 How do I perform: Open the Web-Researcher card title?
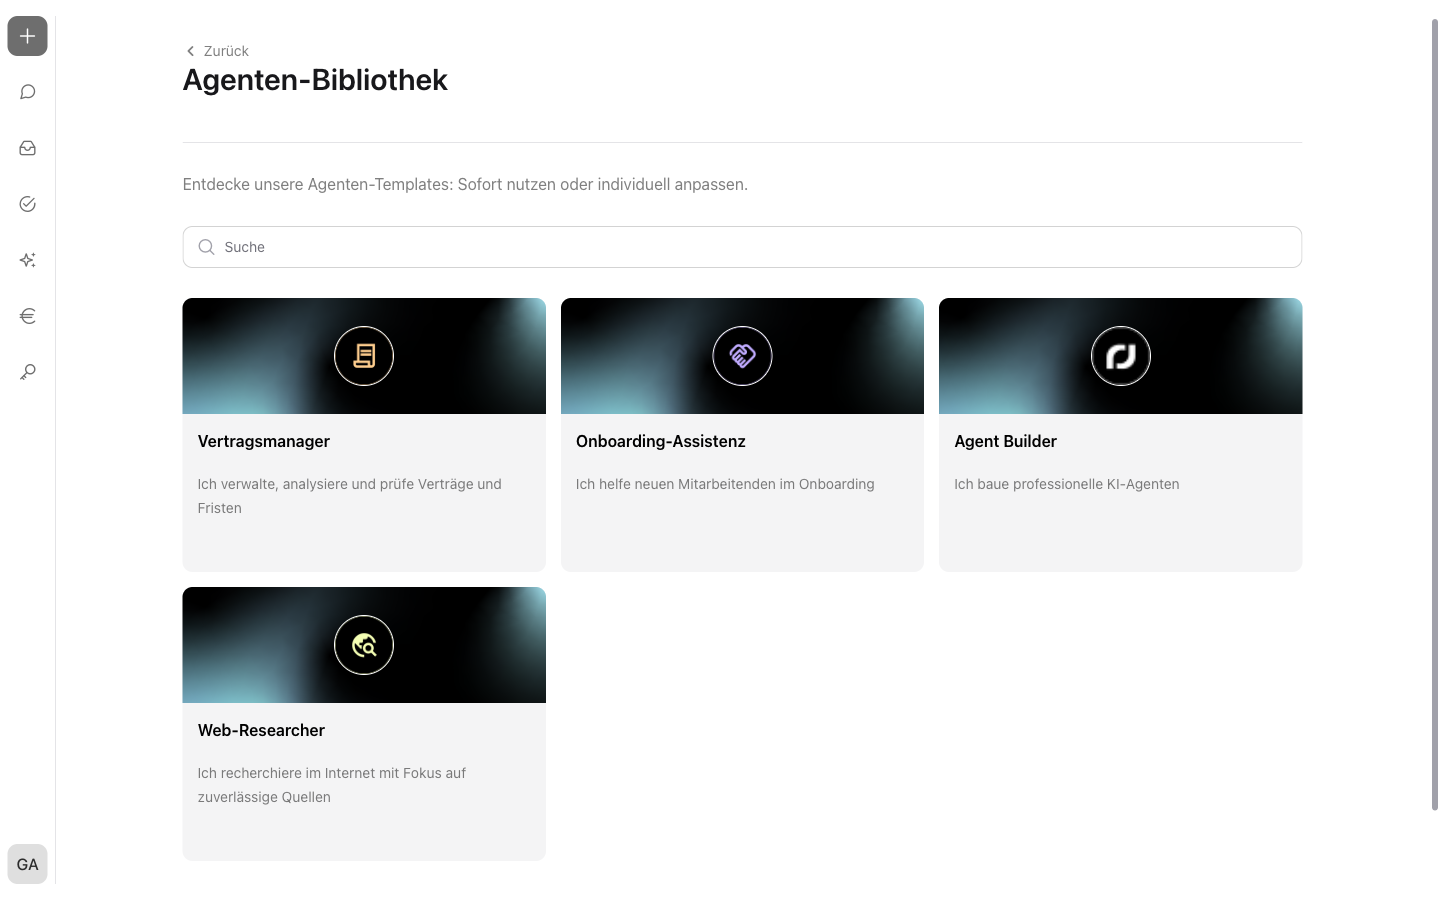point(261,730)
